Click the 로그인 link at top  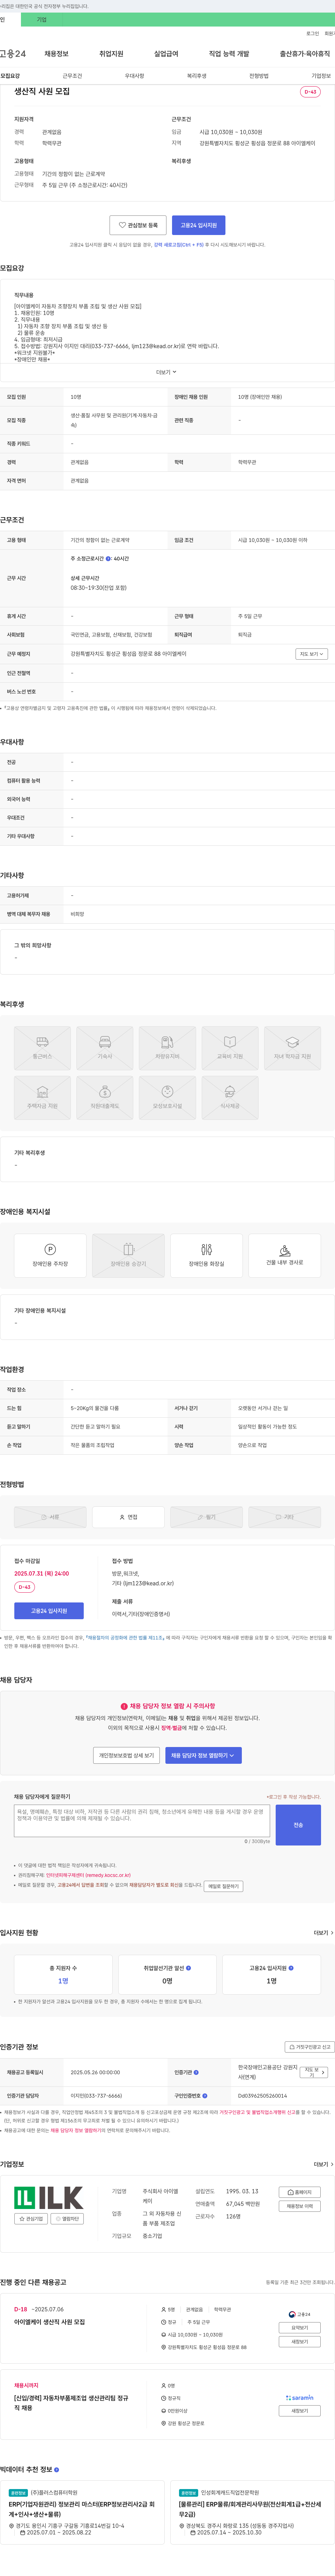(x=312, y=33)
